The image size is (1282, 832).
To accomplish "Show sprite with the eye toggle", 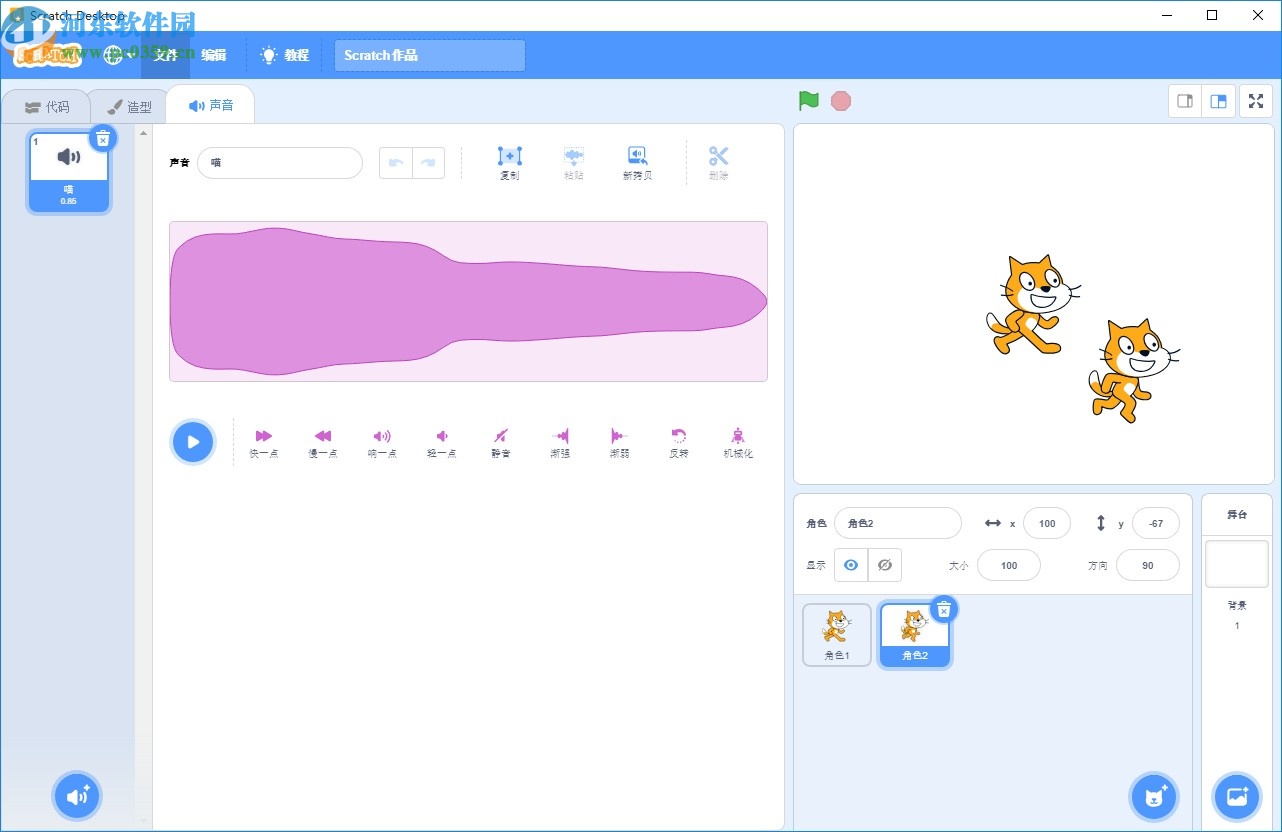I will [x=851, y=565].
